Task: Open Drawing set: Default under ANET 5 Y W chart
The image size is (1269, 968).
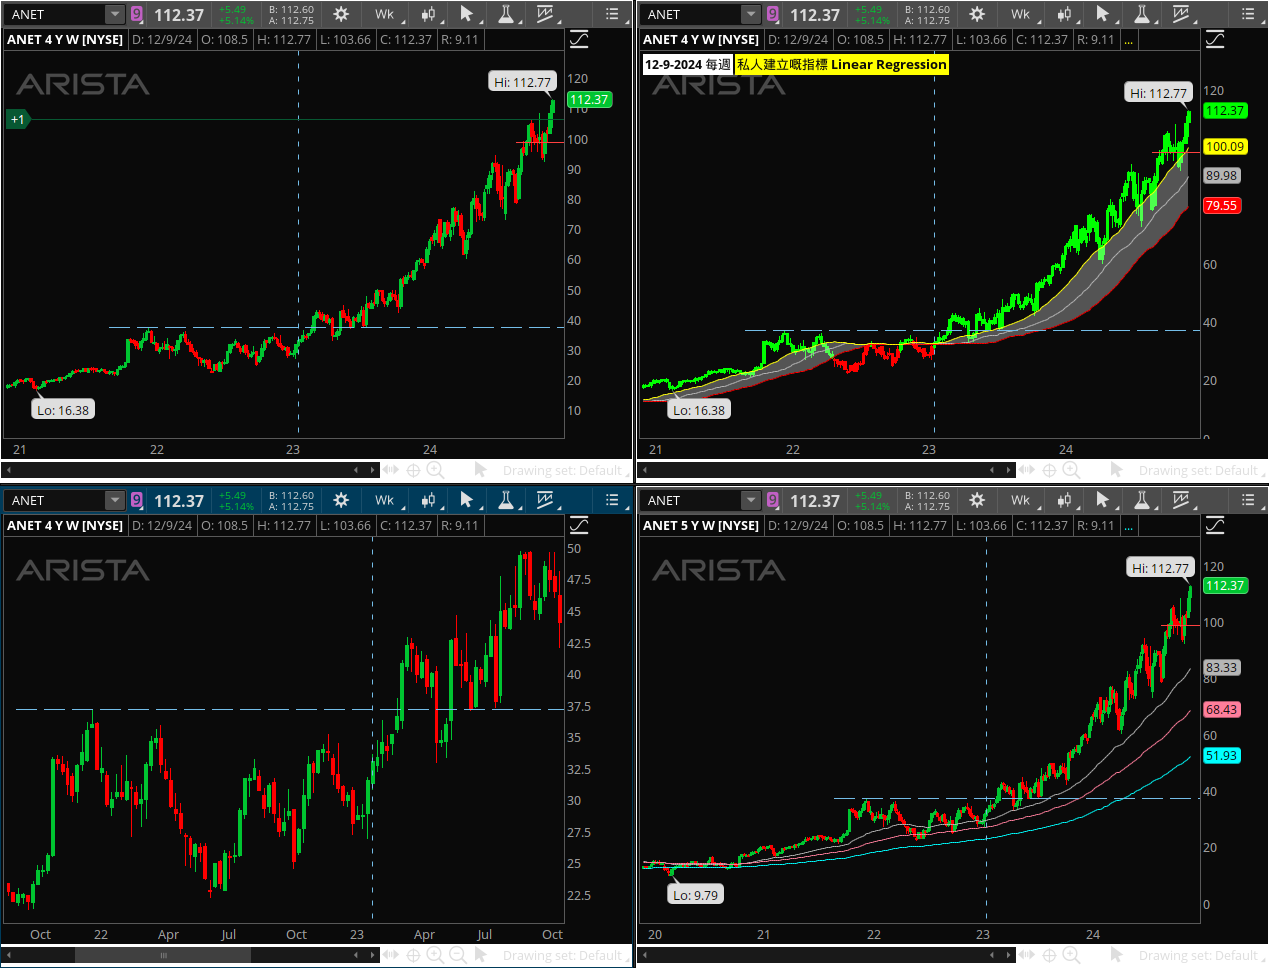Action: (x=1198, y=955)
